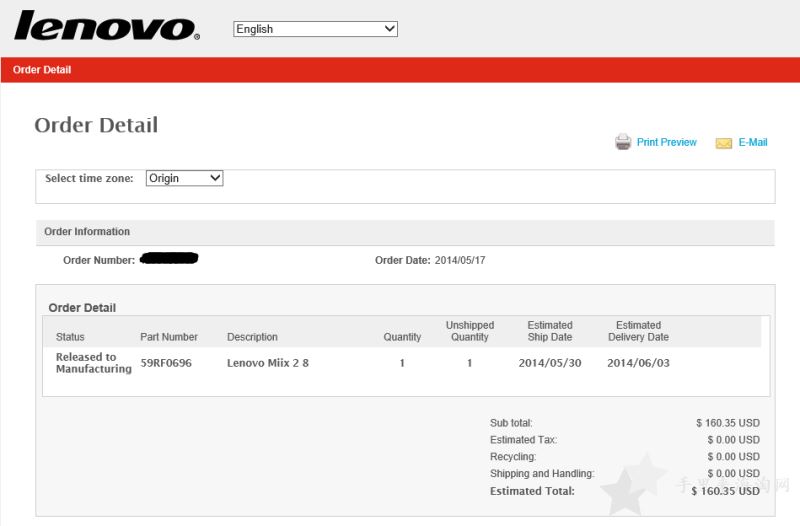Viewport: 800px width, 526px height.
Task: Click order date 2014/05/17
Action: [x=460, y=260]
